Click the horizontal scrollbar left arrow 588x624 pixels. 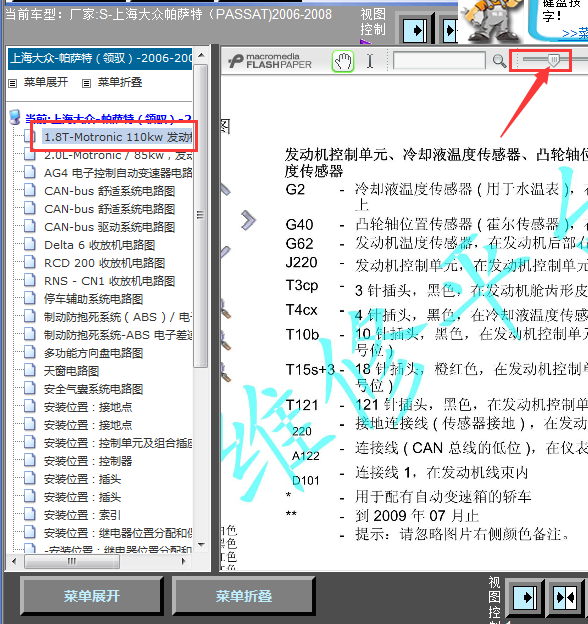tap(14, 561)
